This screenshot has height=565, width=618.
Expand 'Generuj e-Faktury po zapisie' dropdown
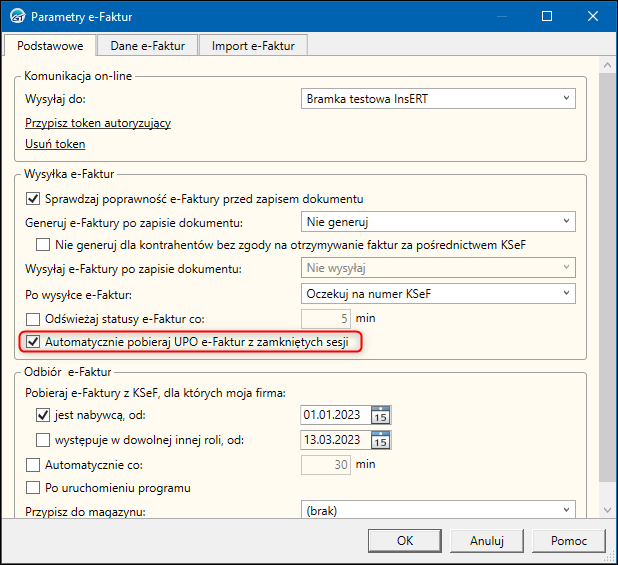(438, 221)
